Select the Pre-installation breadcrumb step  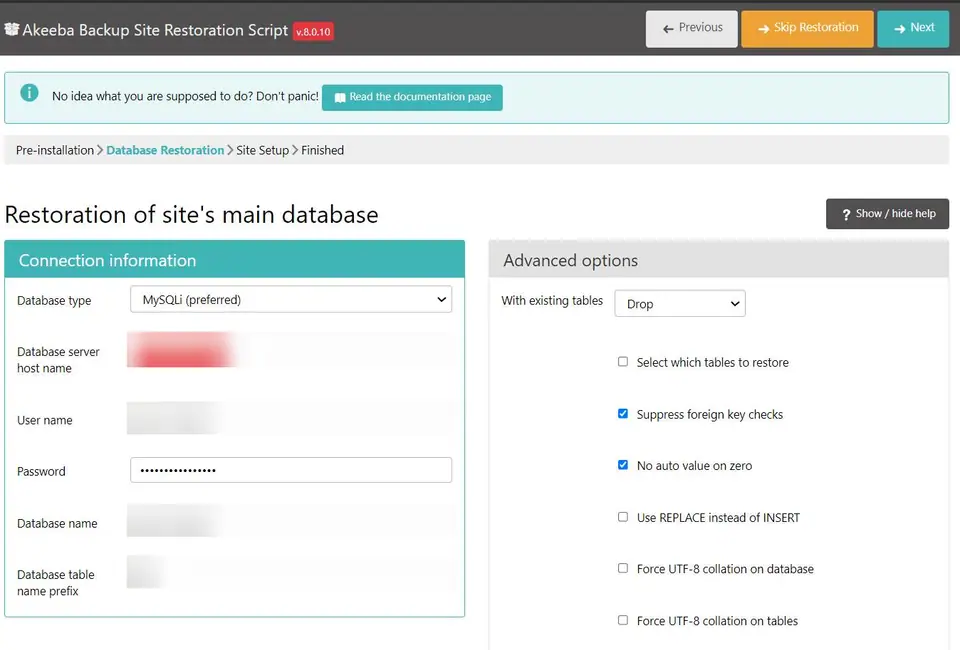(54, 150)
